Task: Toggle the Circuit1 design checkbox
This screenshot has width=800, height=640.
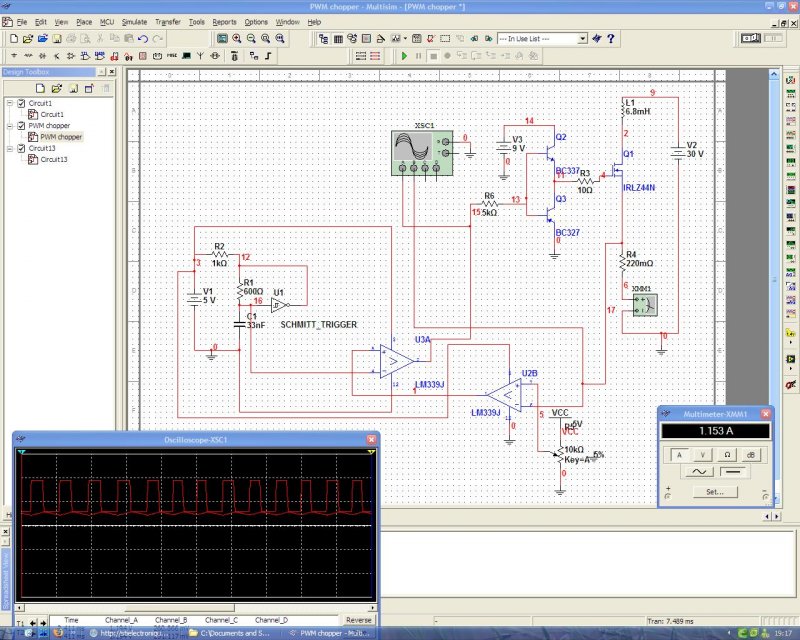Action: (21, 103)
